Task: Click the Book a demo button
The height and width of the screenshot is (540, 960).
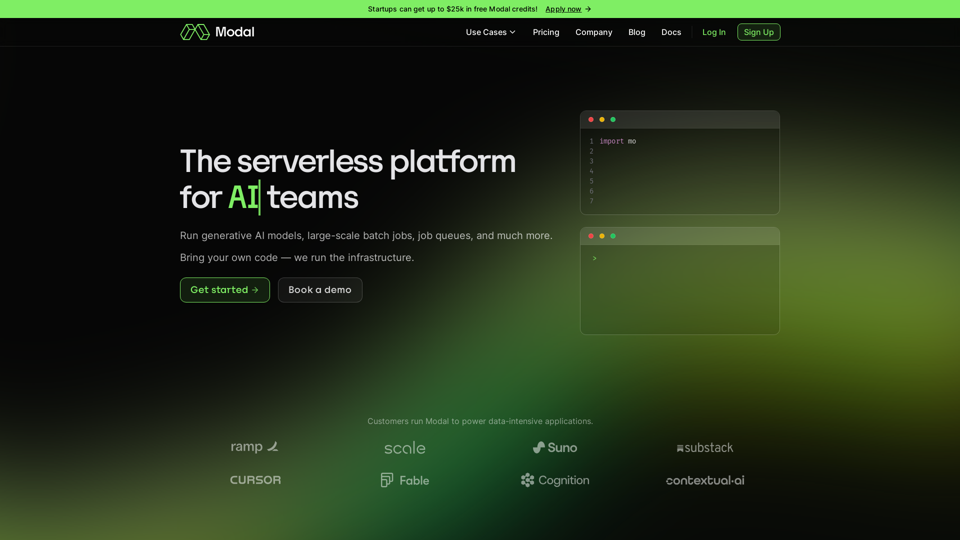Action: pos(320,290)
